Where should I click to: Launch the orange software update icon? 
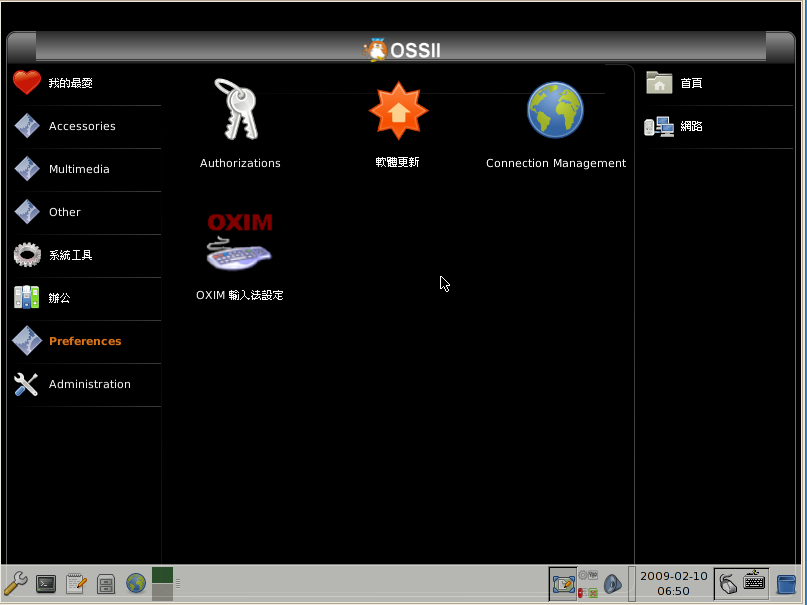(x=397, y=110)
